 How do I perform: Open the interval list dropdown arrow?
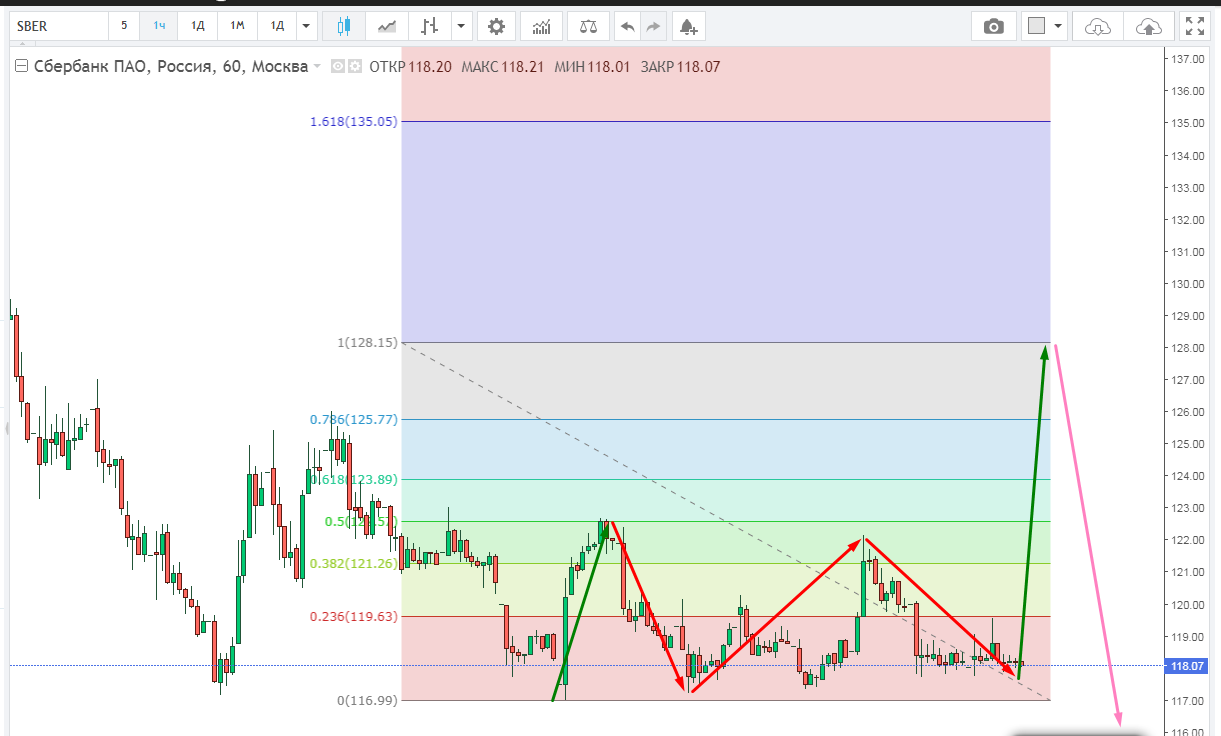307,26
